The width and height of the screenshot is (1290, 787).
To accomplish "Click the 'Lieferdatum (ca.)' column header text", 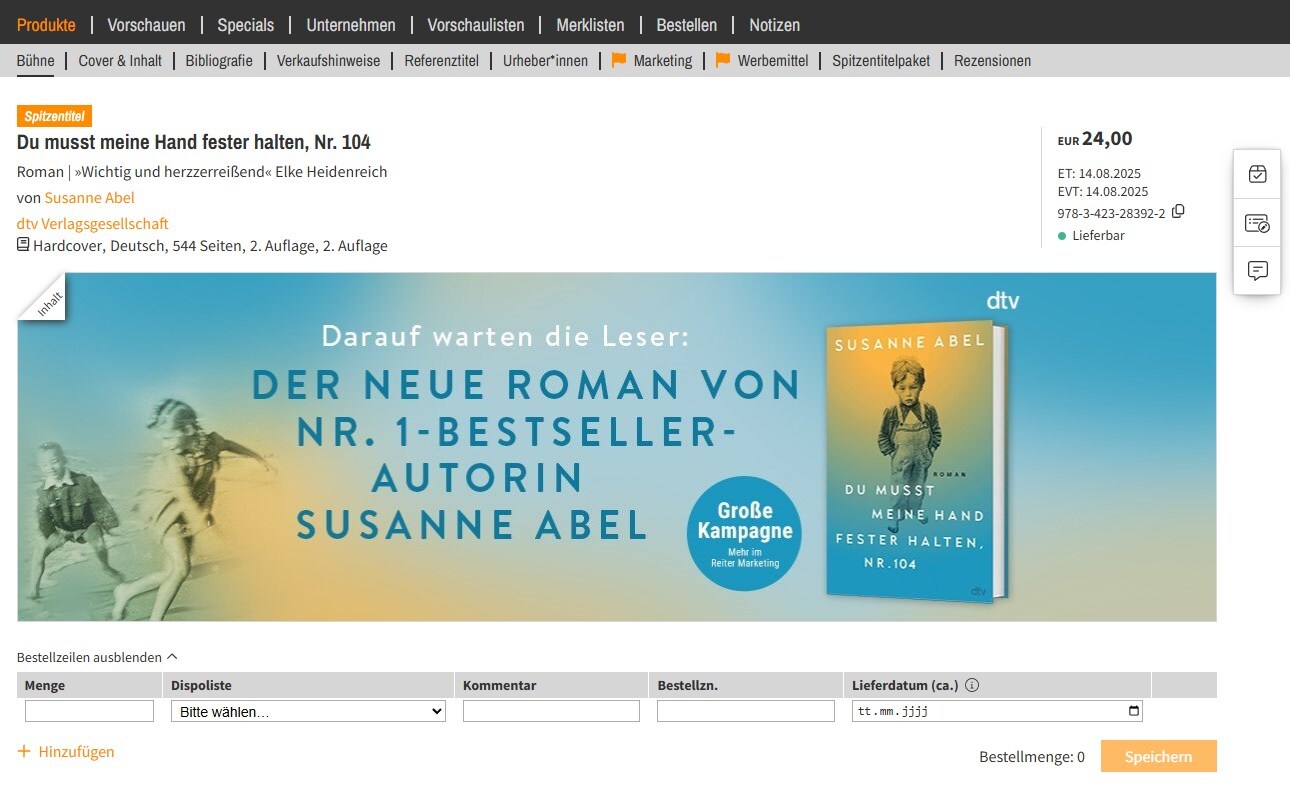I will pyautogui.click(x=905, y=686).
